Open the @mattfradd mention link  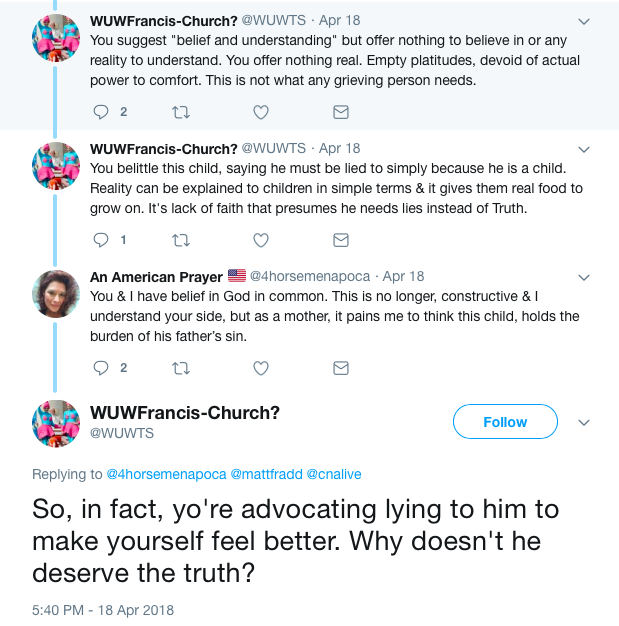pos(266,474)
